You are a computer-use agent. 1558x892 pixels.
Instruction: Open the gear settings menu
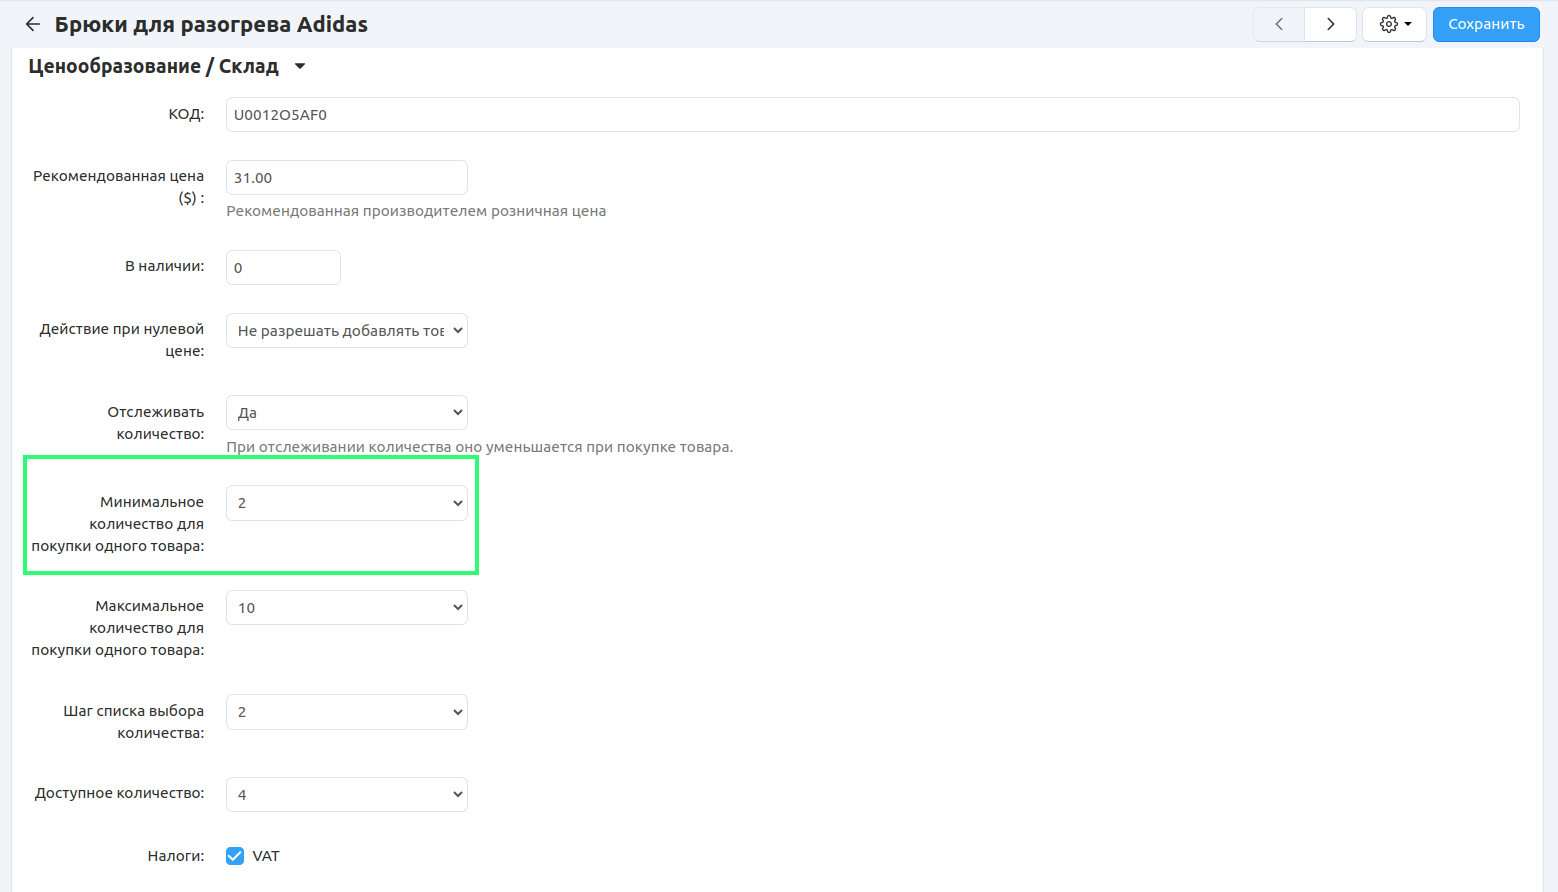pyautogui.click(x=1394, y=24)
